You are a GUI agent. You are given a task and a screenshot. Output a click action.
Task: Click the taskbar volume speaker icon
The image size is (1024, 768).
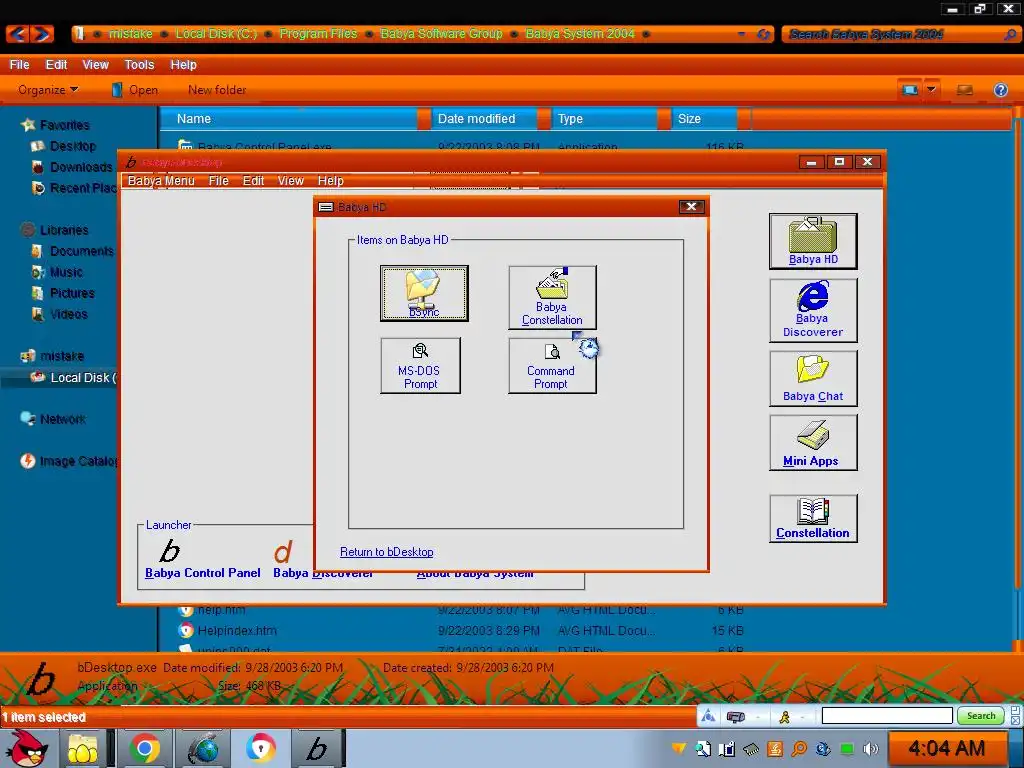coord(871,749)
